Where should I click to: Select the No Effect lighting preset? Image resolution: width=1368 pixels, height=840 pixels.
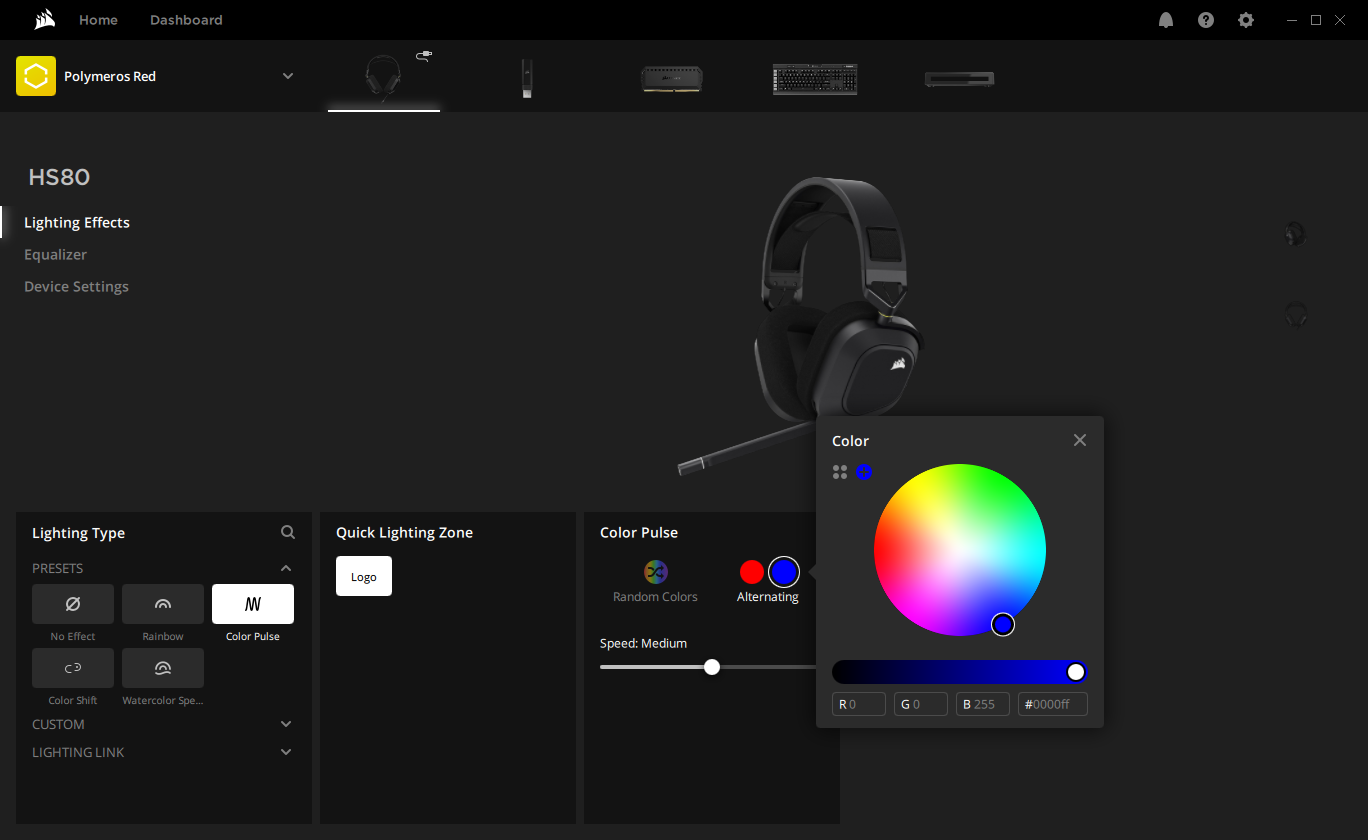pos(73,604)
